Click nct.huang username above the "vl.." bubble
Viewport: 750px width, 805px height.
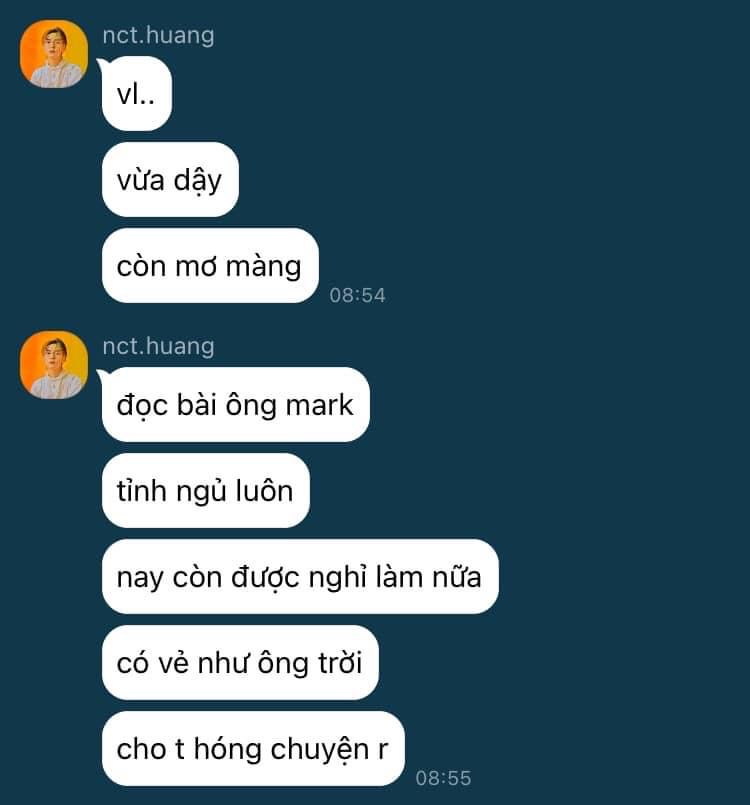[158, 35]
